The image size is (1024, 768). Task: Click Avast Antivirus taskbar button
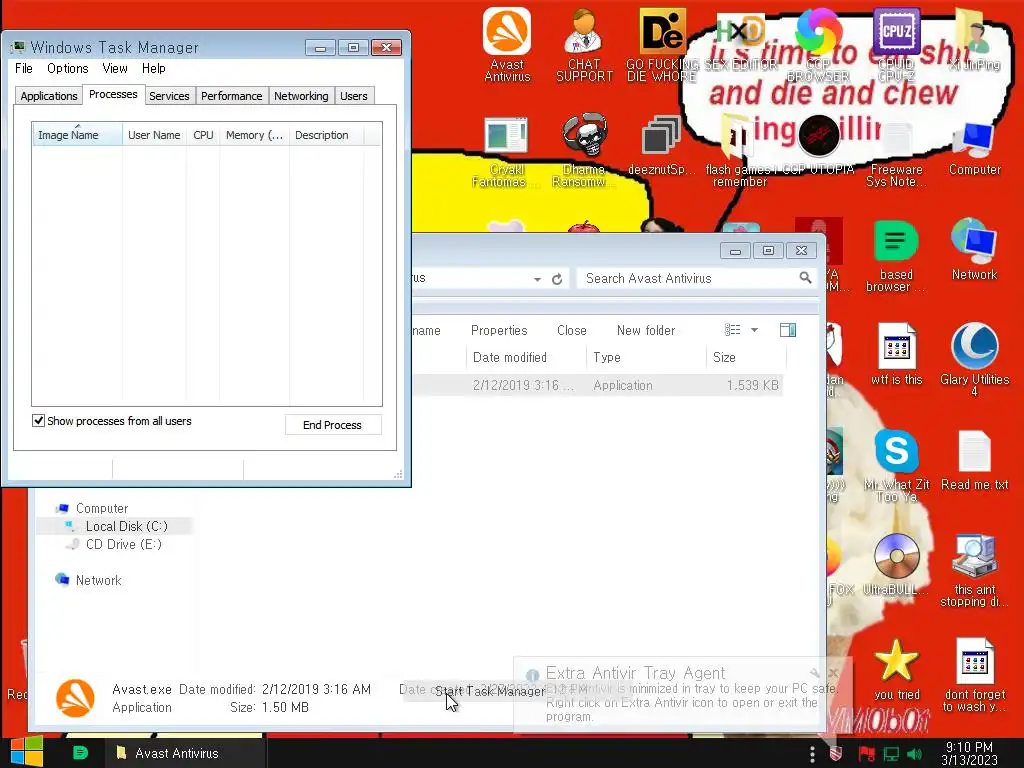pyautogui.click(x=186, y=752)
